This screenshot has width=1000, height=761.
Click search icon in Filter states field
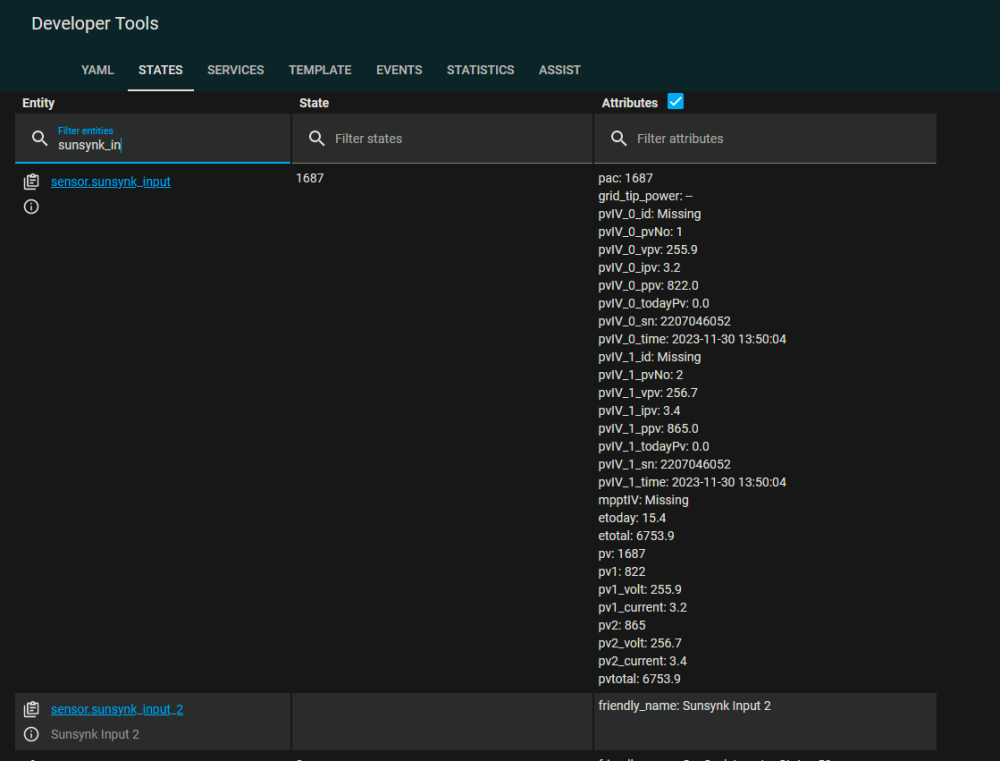317,138
